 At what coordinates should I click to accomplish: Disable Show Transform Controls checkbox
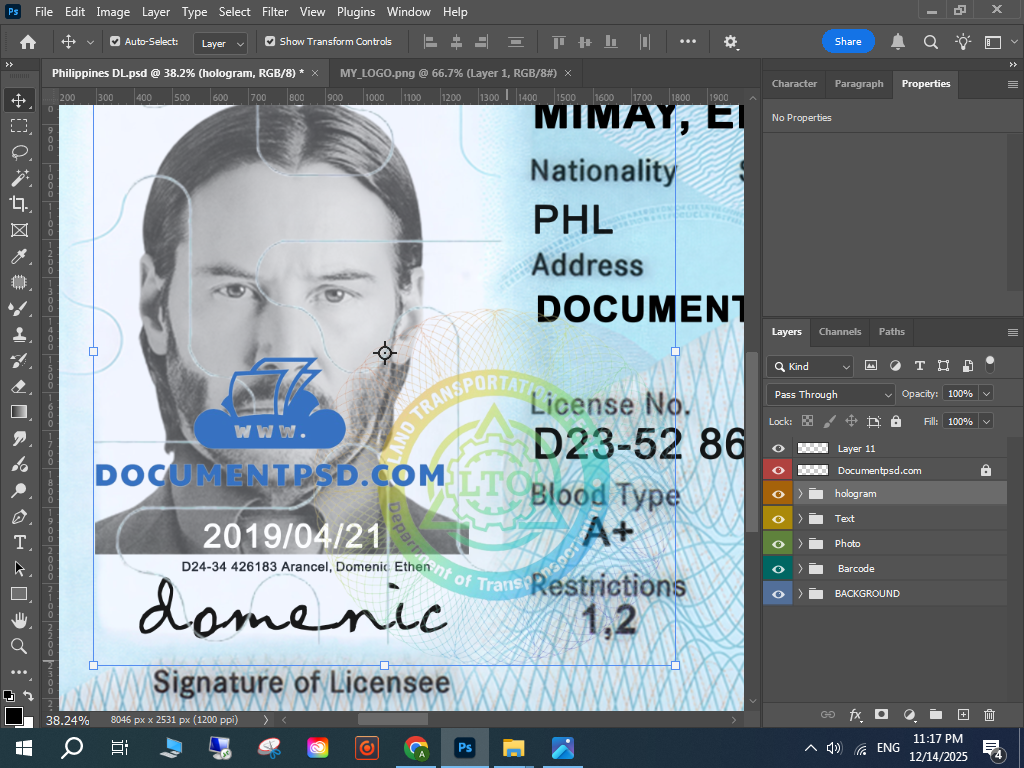point(270,42)
